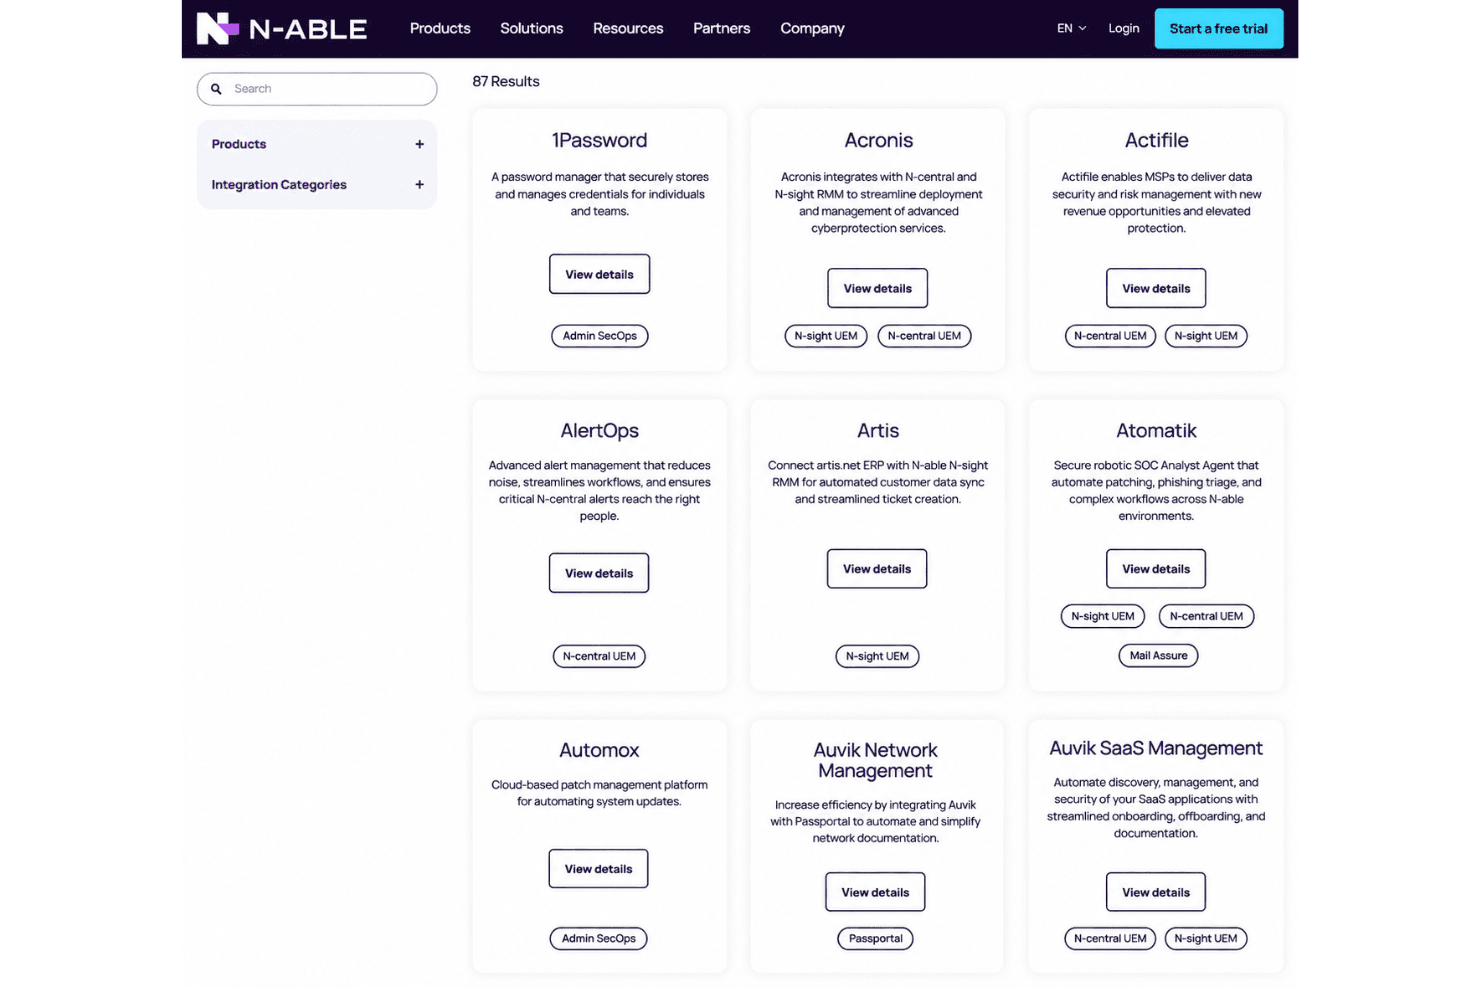Screen dimensions: 1480x987
Task: Click Admin SecOps tag on 1Password card
Action: point(600,336)
